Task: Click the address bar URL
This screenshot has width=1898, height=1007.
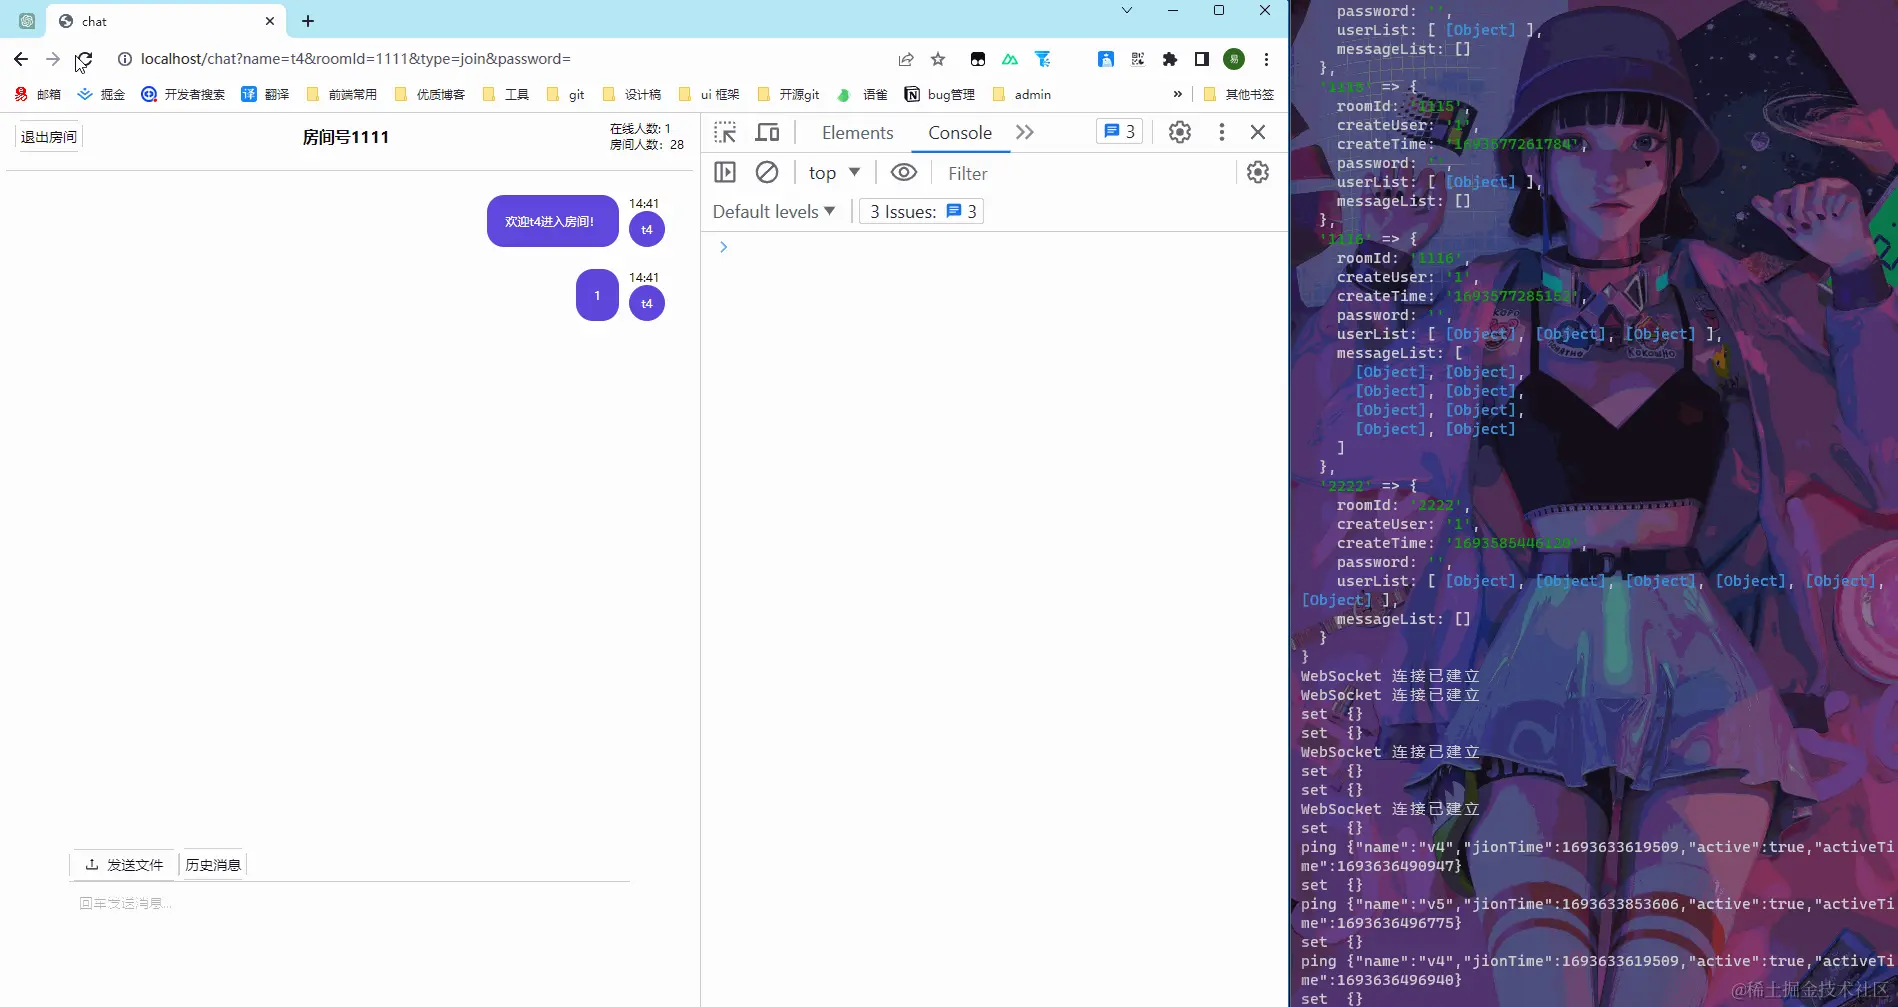Action: coord(356,59)
